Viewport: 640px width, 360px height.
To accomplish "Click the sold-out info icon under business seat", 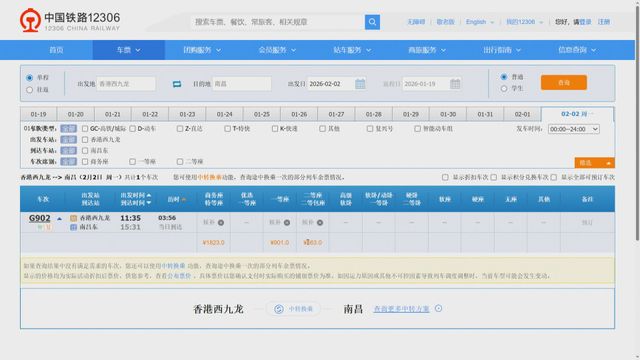I will click(x=221, y=222).
